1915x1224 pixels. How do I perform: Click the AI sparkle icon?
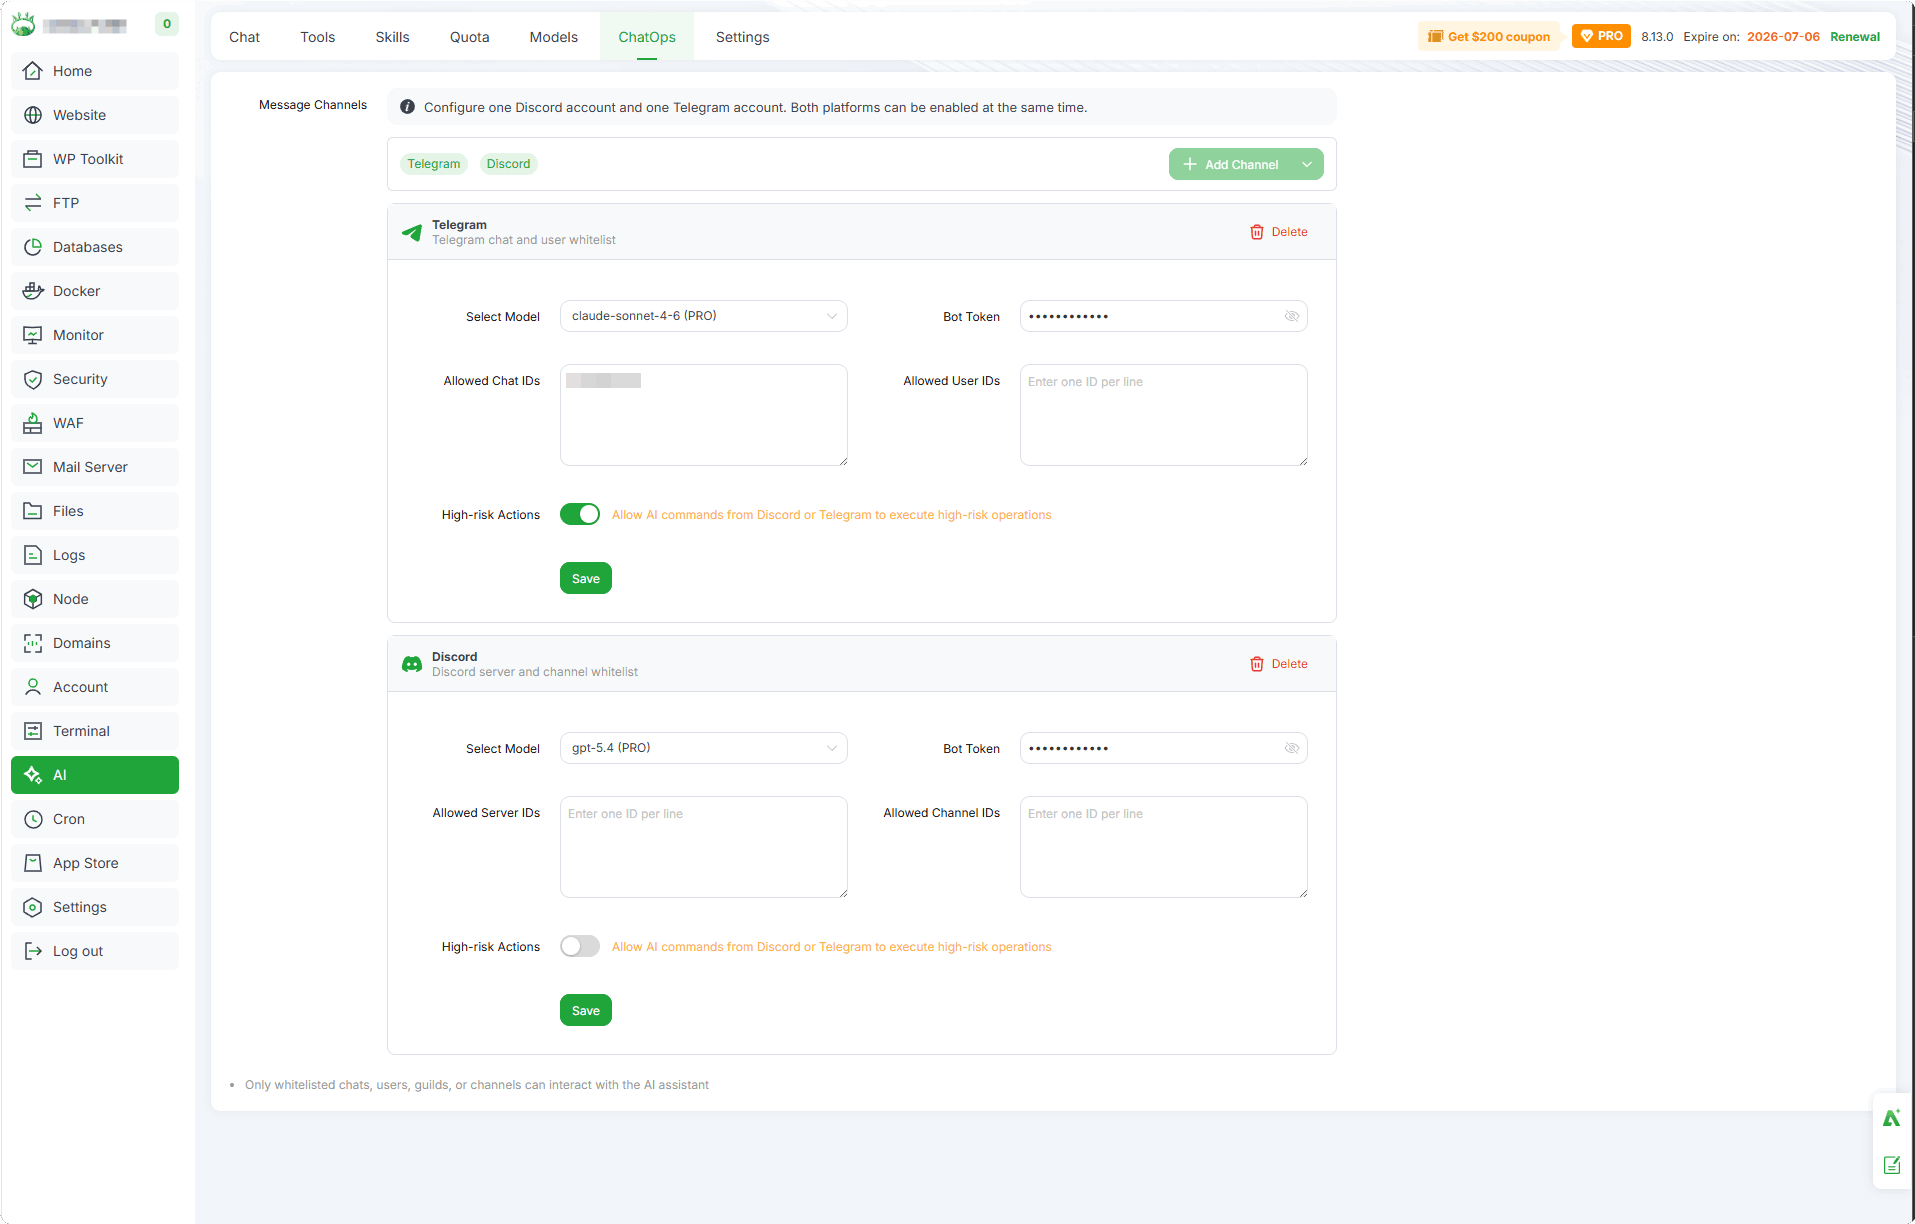coord(33,775)
